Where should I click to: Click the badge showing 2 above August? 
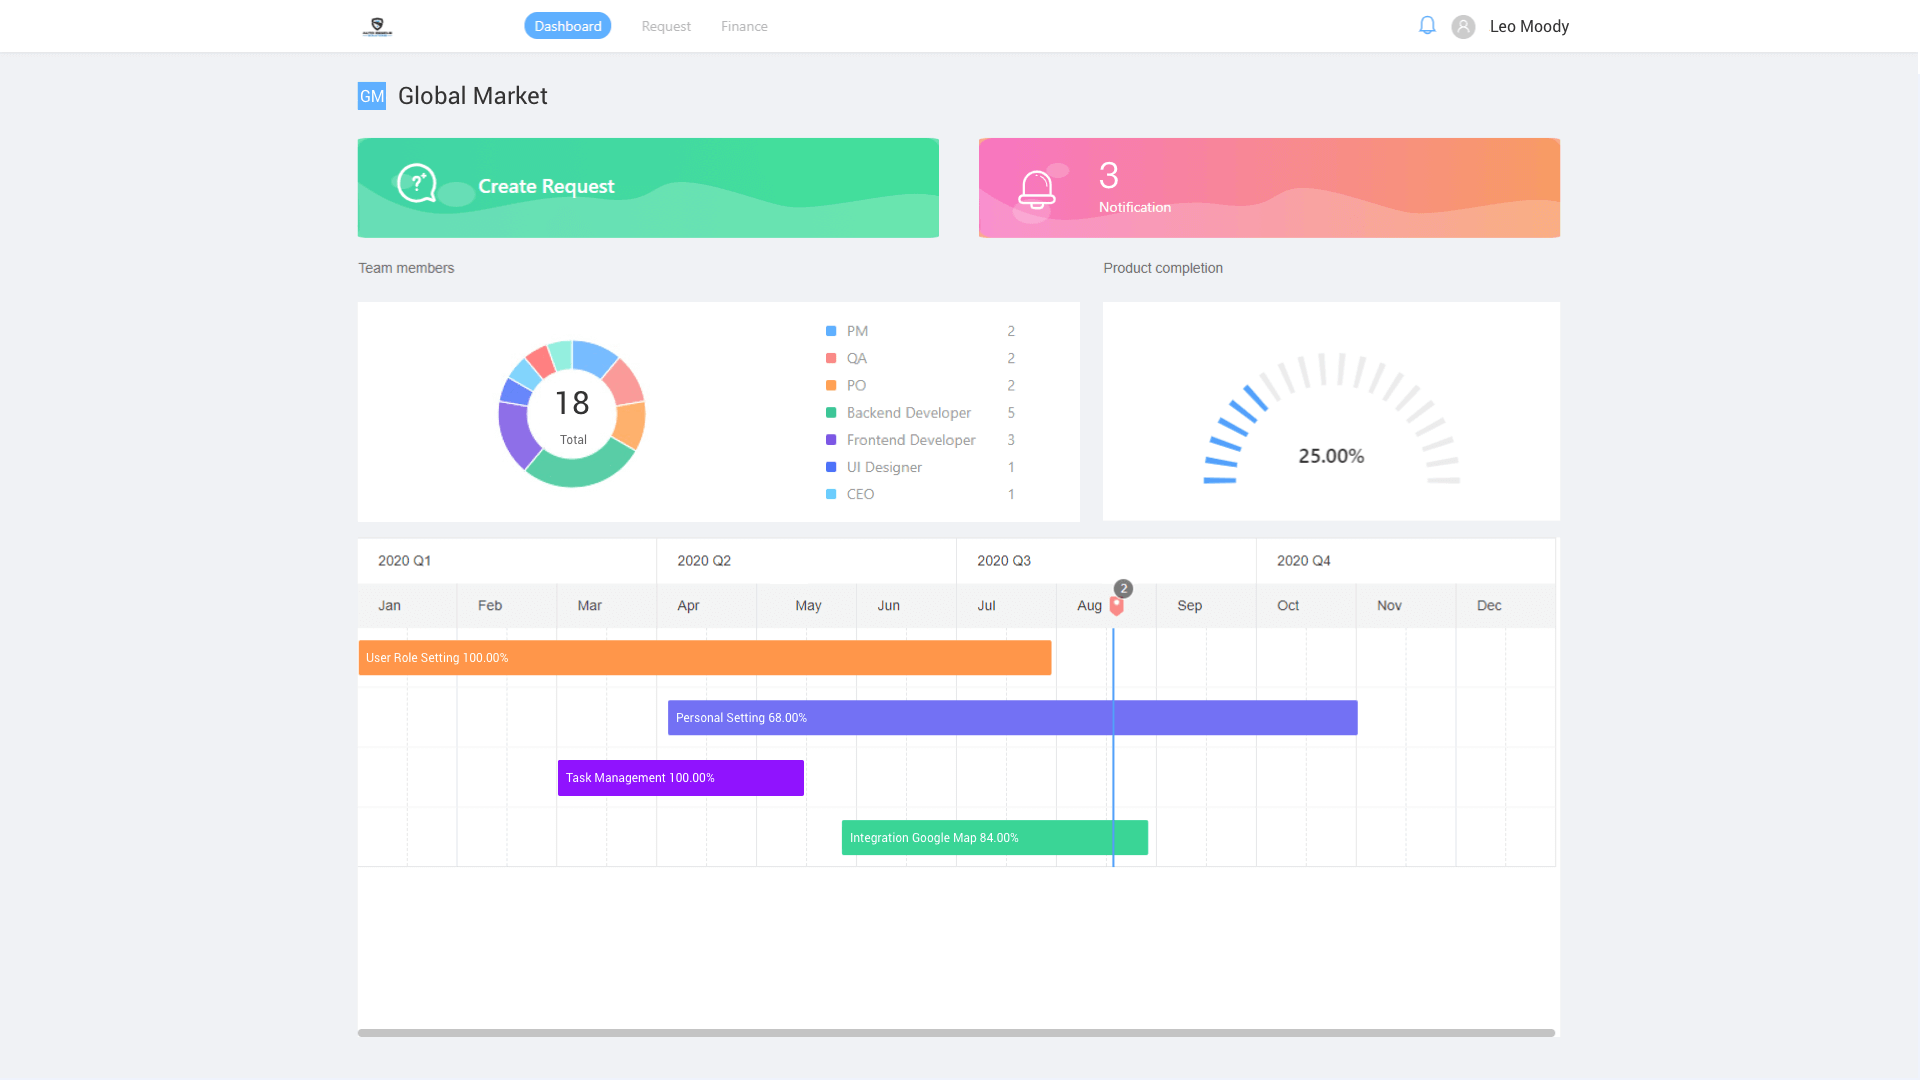click(x=1124, y=589)
